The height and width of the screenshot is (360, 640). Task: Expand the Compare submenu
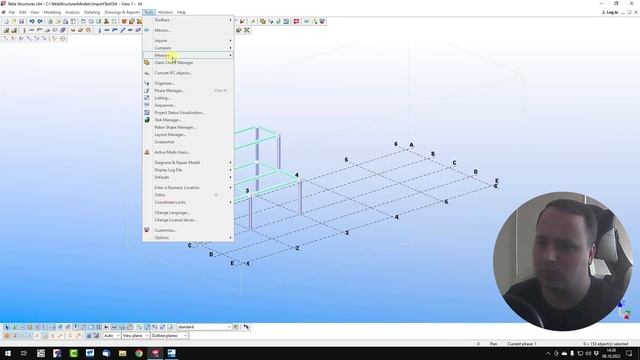pyautogui.click(x=188, y=48)
